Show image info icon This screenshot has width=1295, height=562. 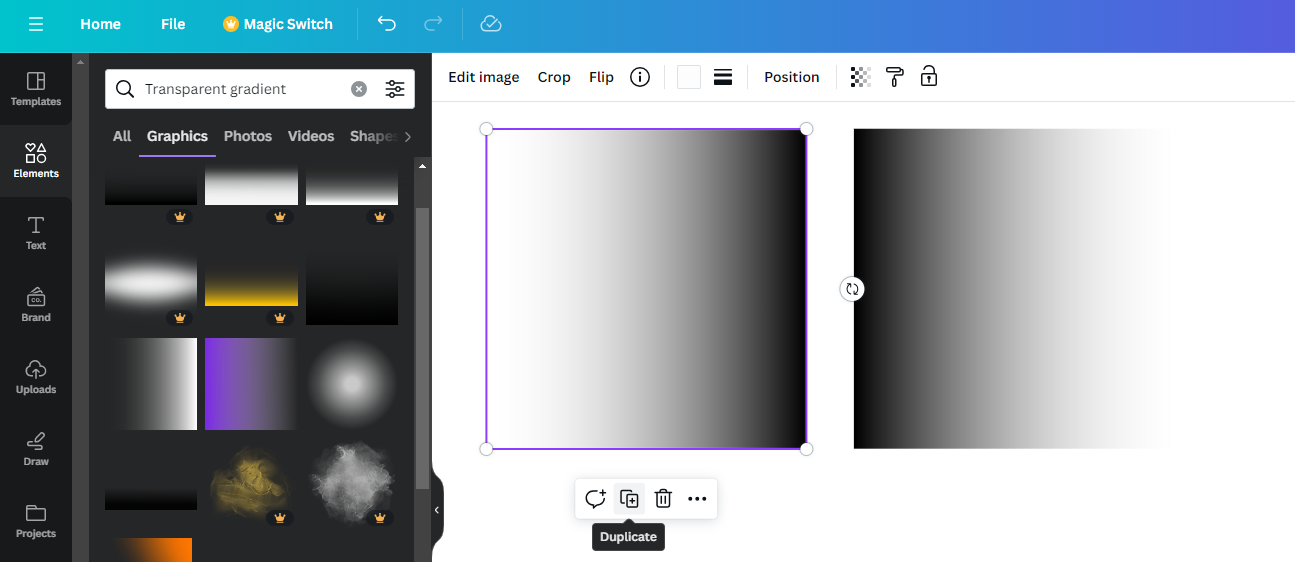(640, 77)
